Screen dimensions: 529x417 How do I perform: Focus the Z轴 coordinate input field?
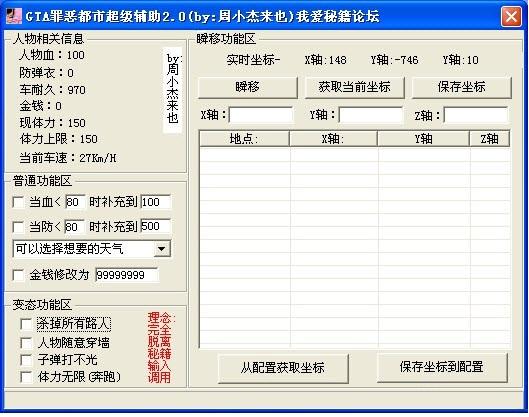tap(475, 115)
